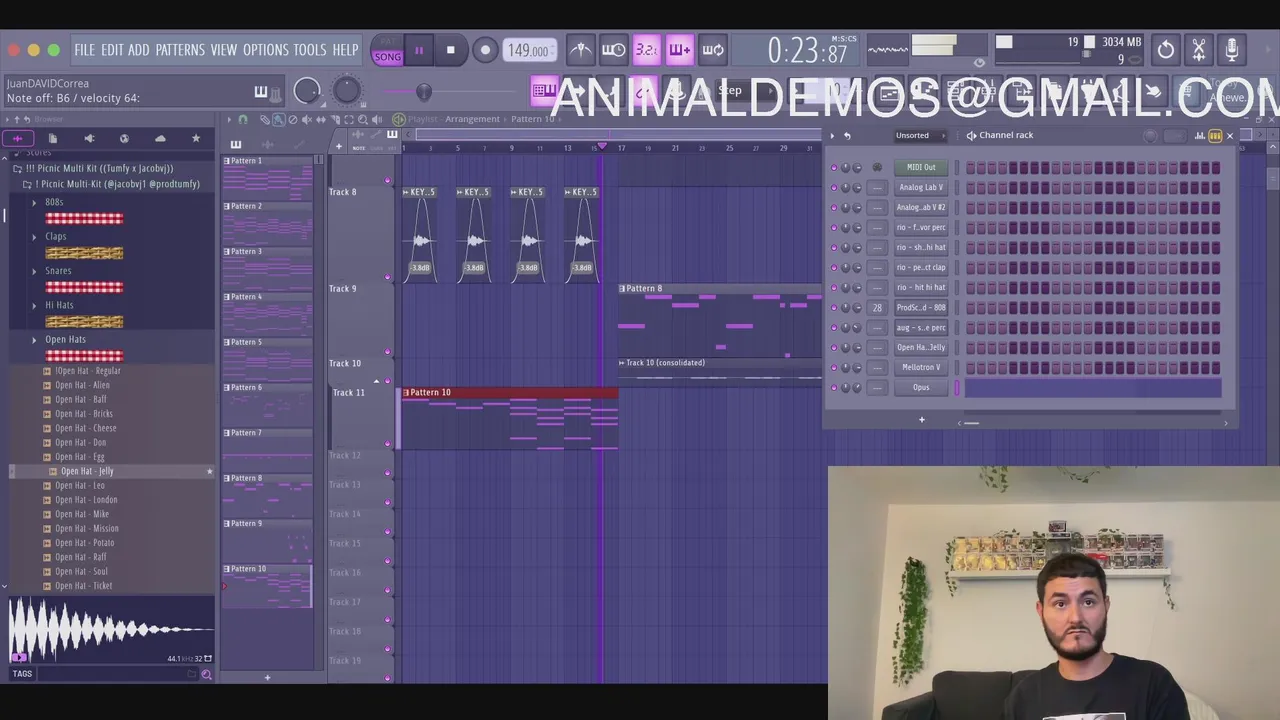1280x720 pixels.
Task: Select Pattern 4 in the pattern picker
Action: point(267,314)
